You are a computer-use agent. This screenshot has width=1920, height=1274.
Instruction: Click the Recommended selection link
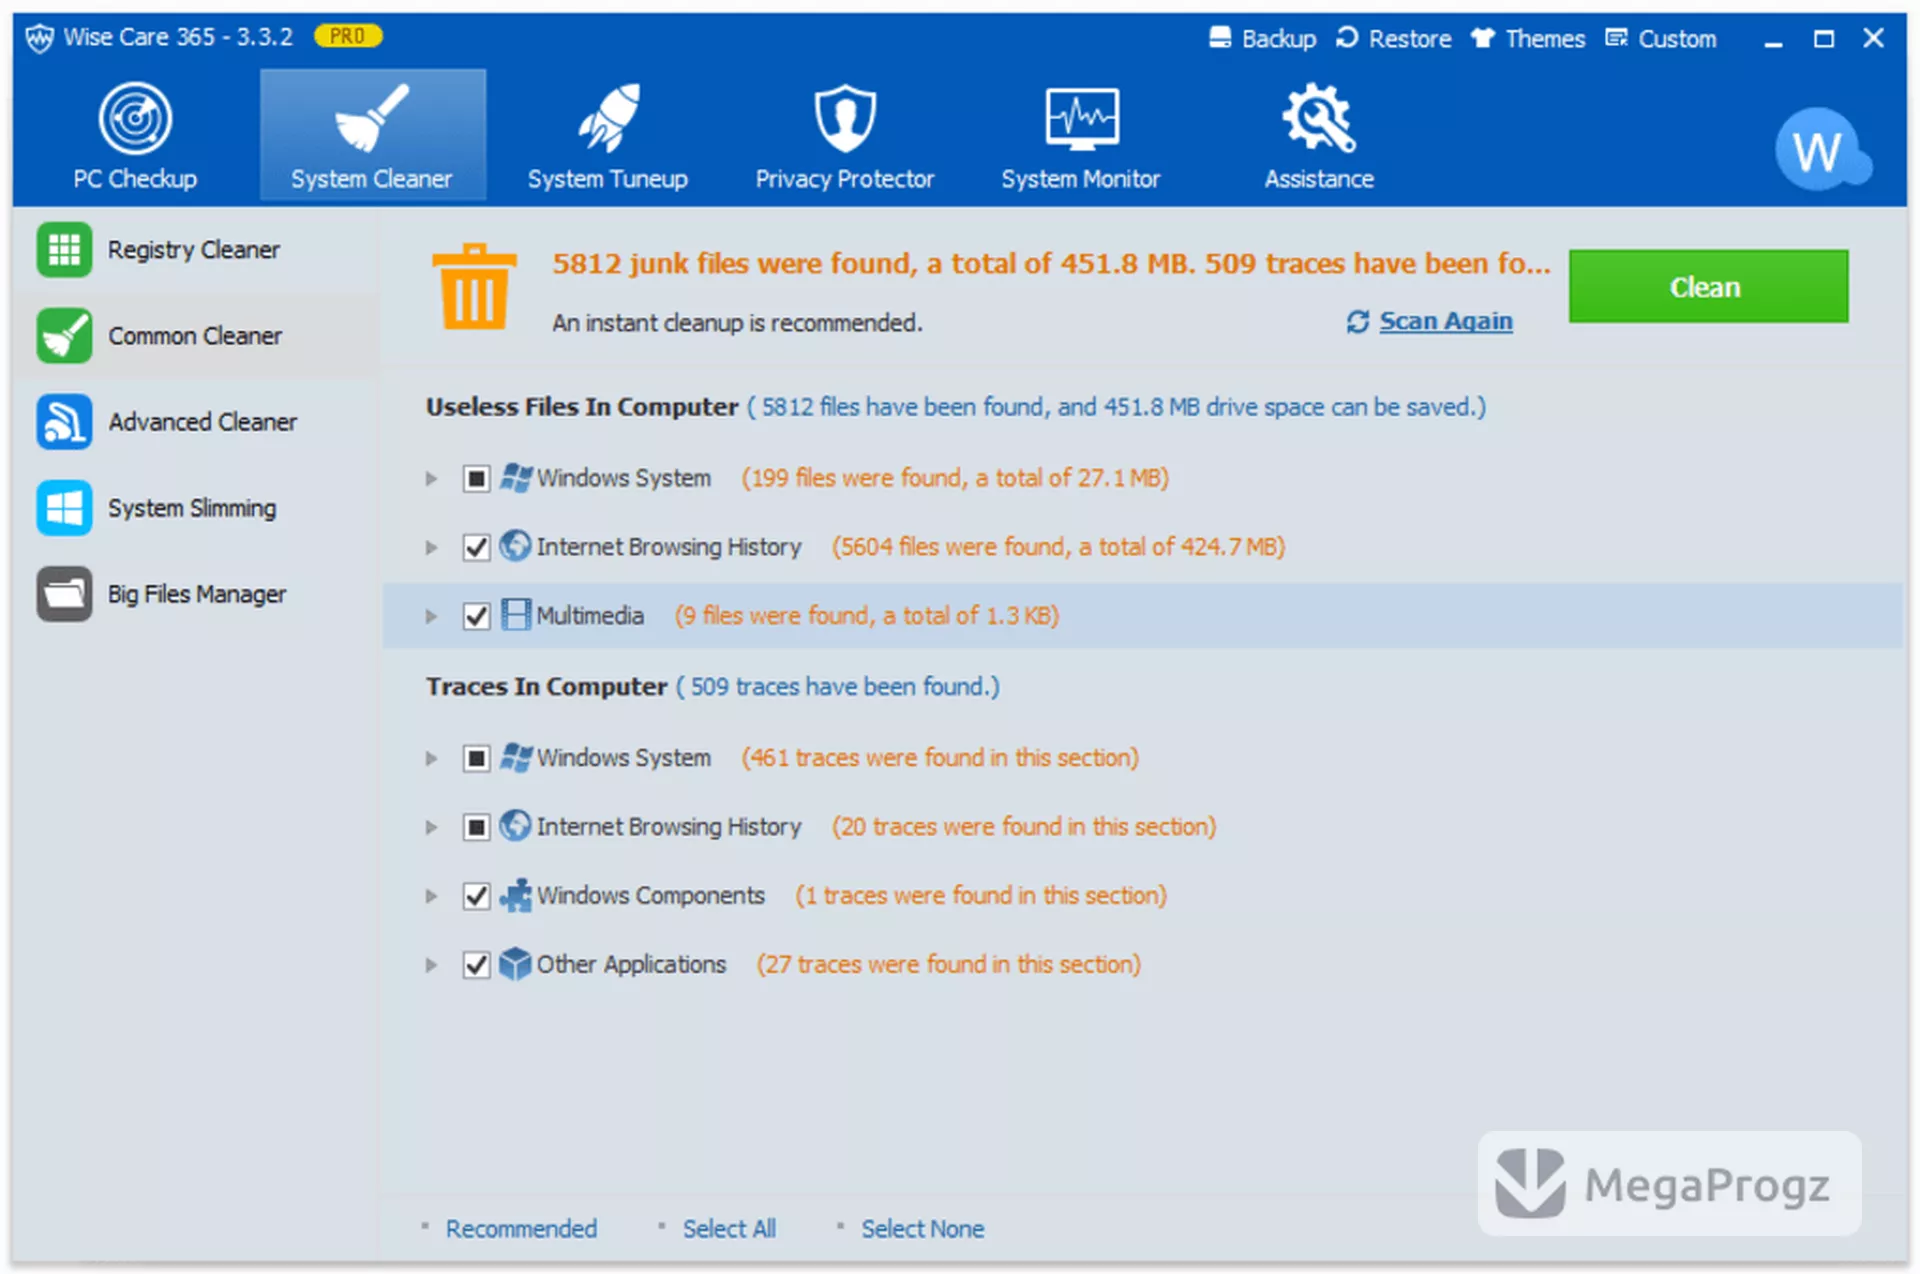point(521,1228)
